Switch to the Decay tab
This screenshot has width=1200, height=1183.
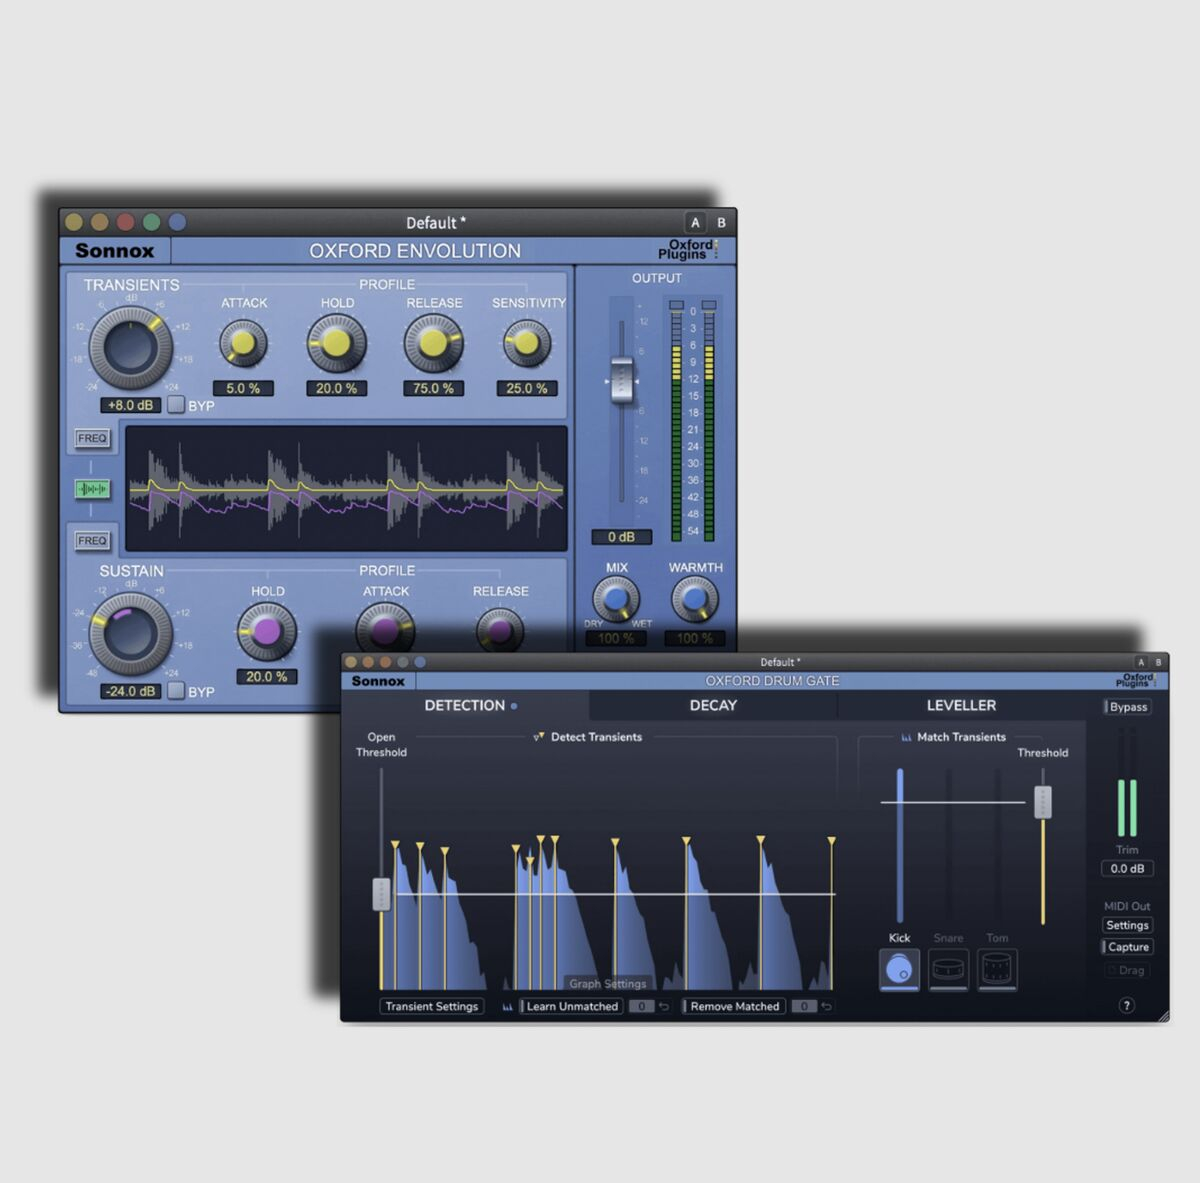(713, 705)
